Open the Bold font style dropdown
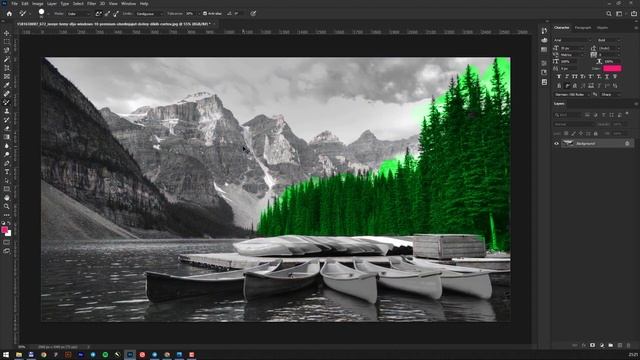 pos(609,40)
